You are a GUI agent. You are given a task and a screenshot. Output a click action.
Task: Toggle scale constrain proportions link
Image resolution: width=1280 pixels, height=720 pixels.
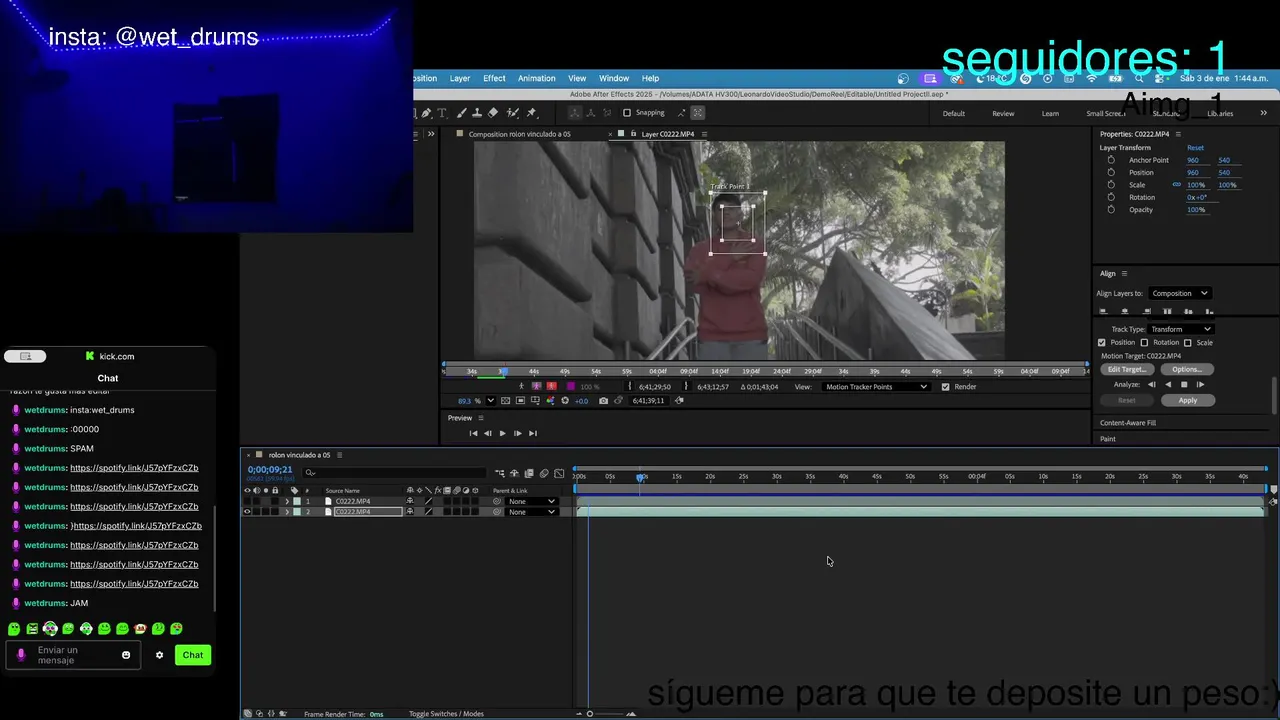point(1176,185)
